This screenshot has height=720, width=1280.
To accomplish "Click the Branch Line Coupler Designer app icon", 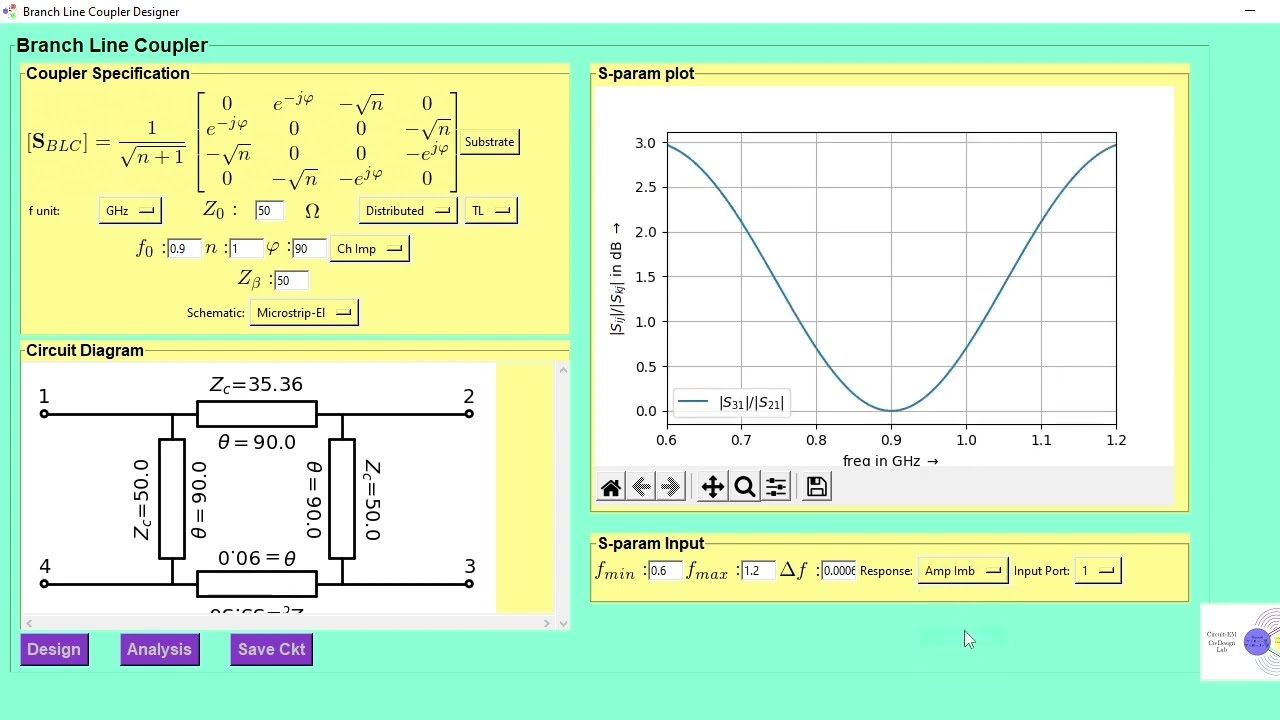I will 10,11.
